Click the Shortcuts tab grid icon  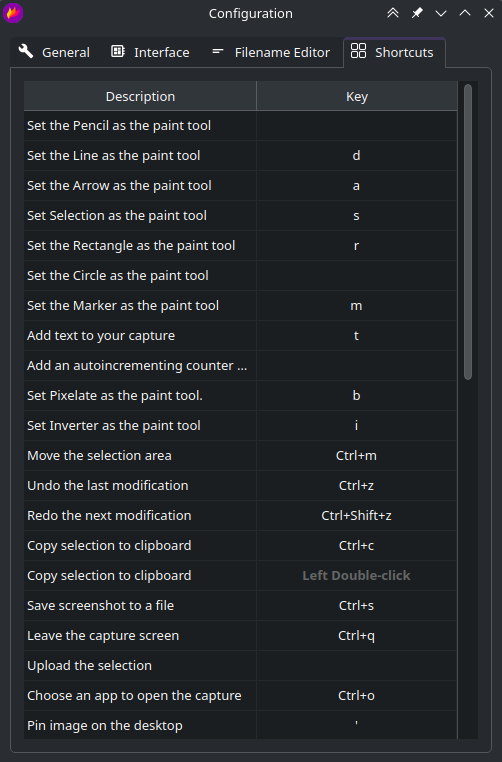click(x=358, y=51)
